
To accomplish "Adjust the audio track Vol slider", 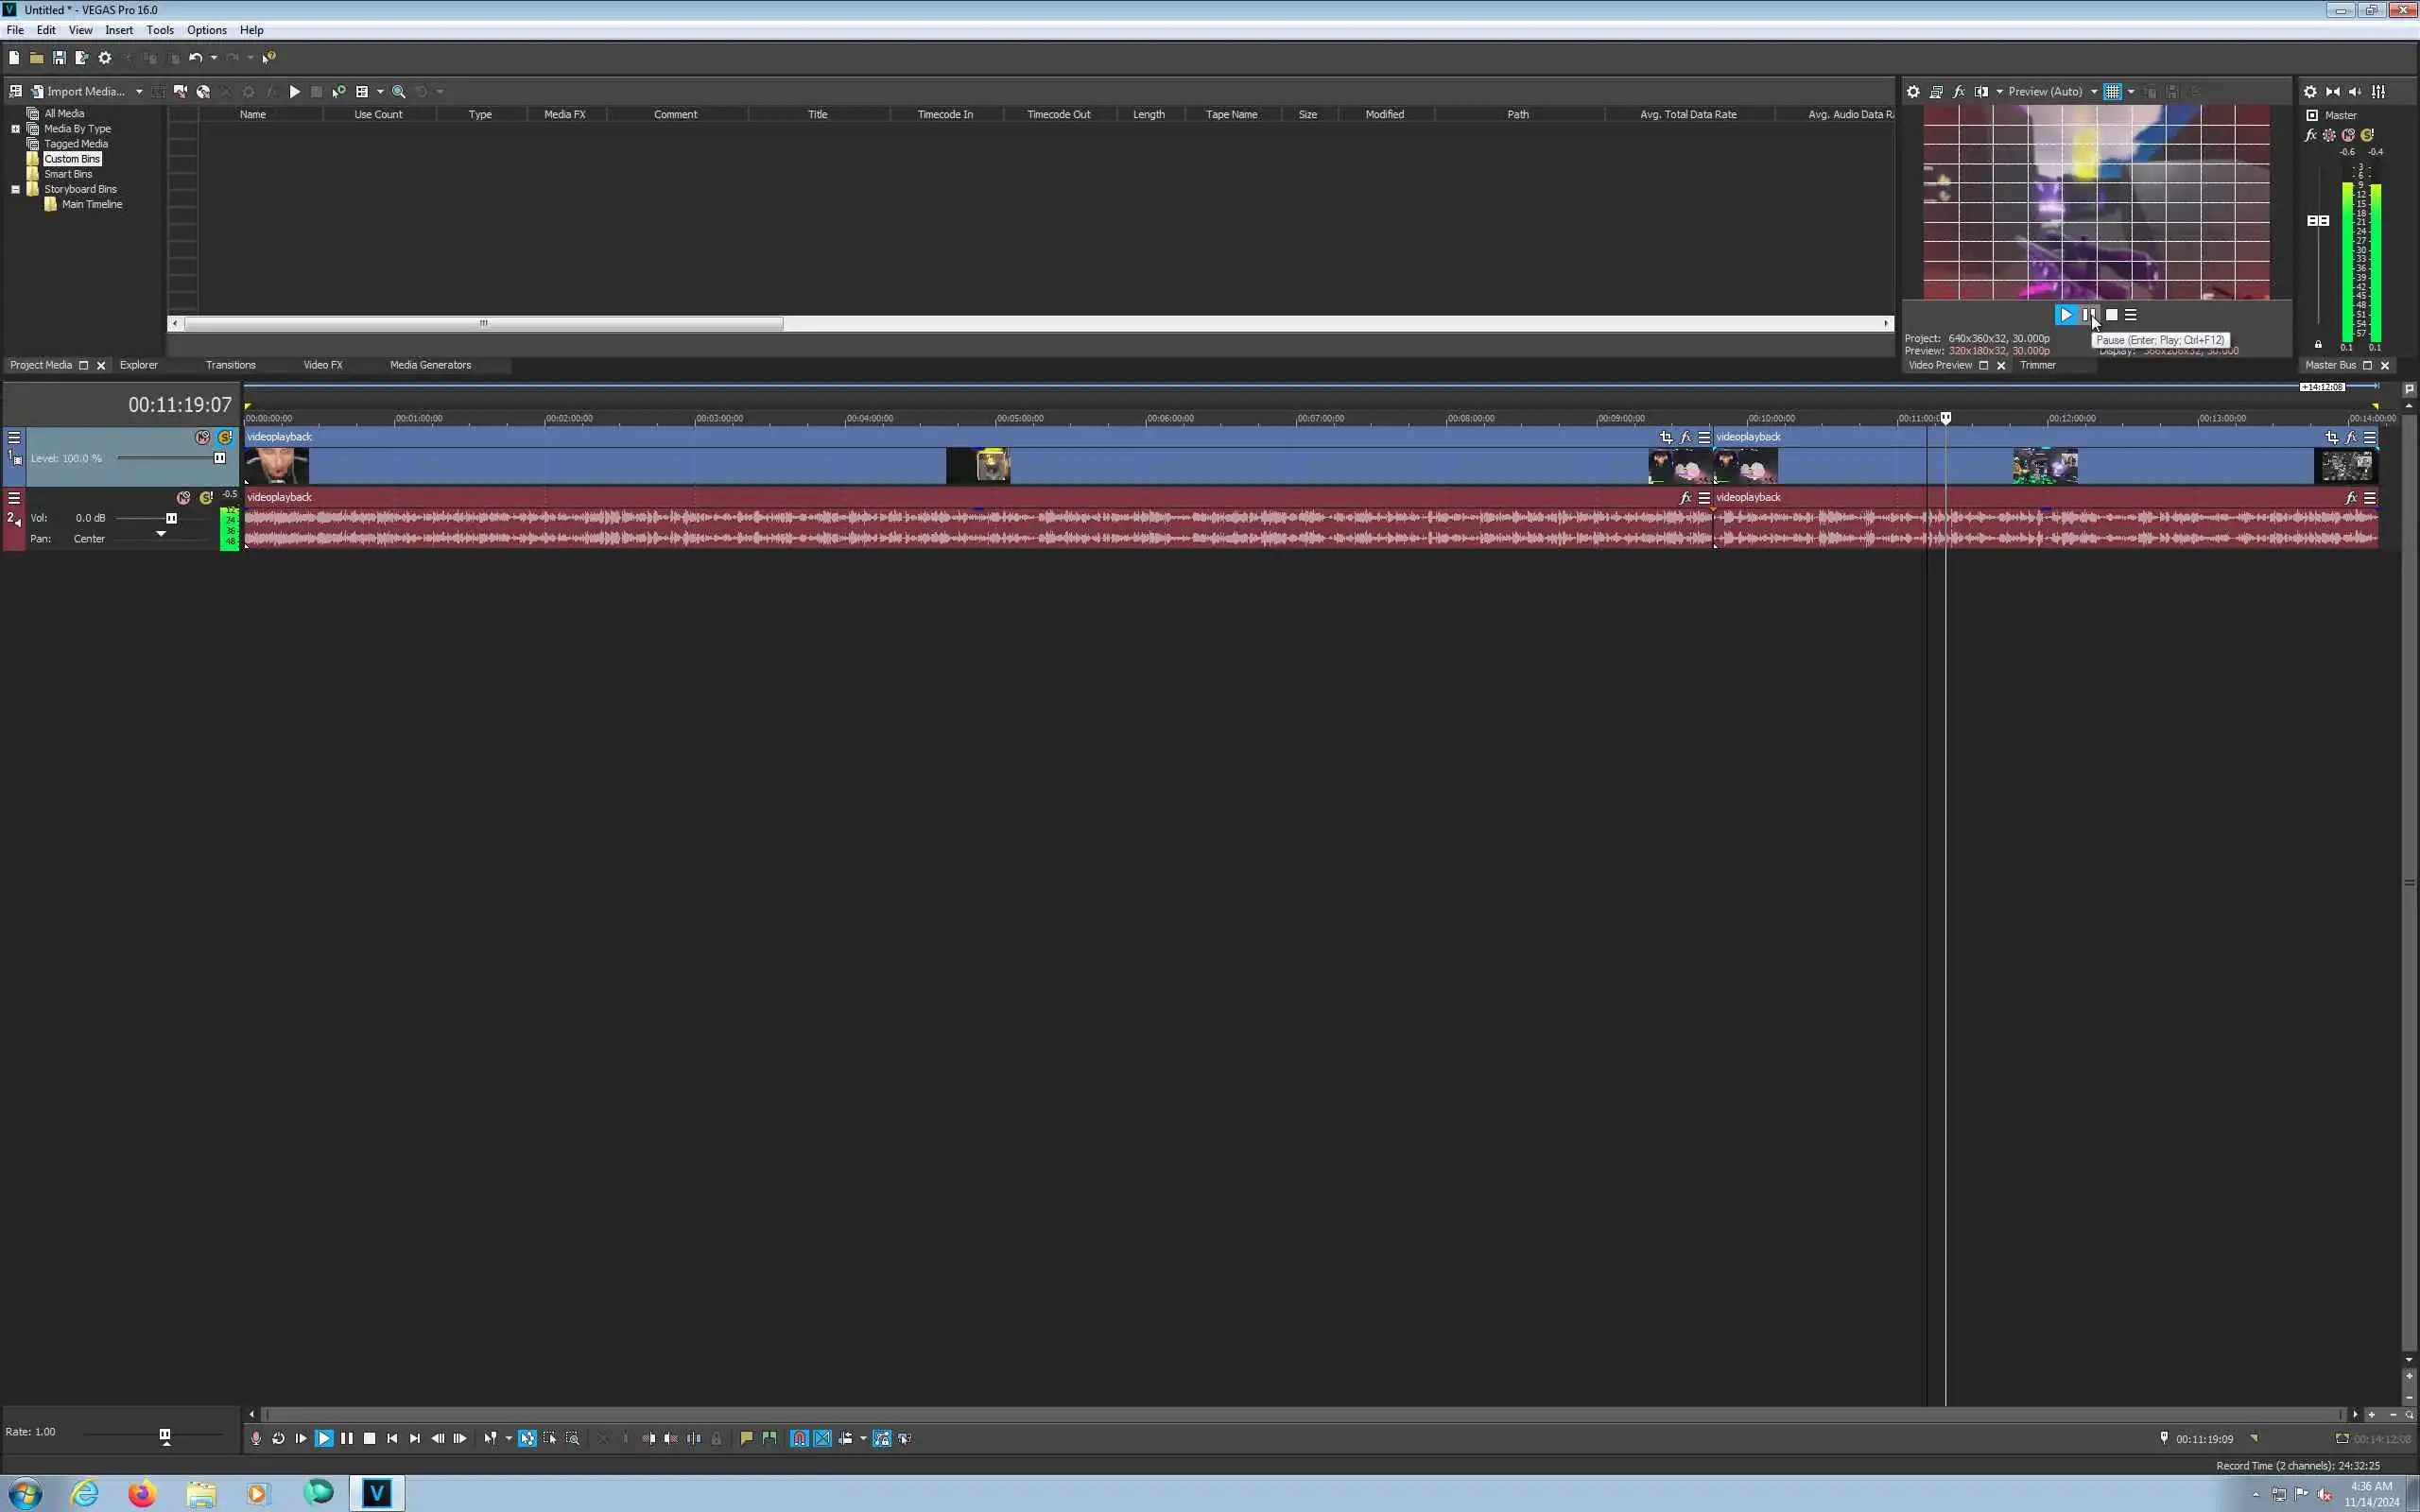I will [x=171, y=518].
